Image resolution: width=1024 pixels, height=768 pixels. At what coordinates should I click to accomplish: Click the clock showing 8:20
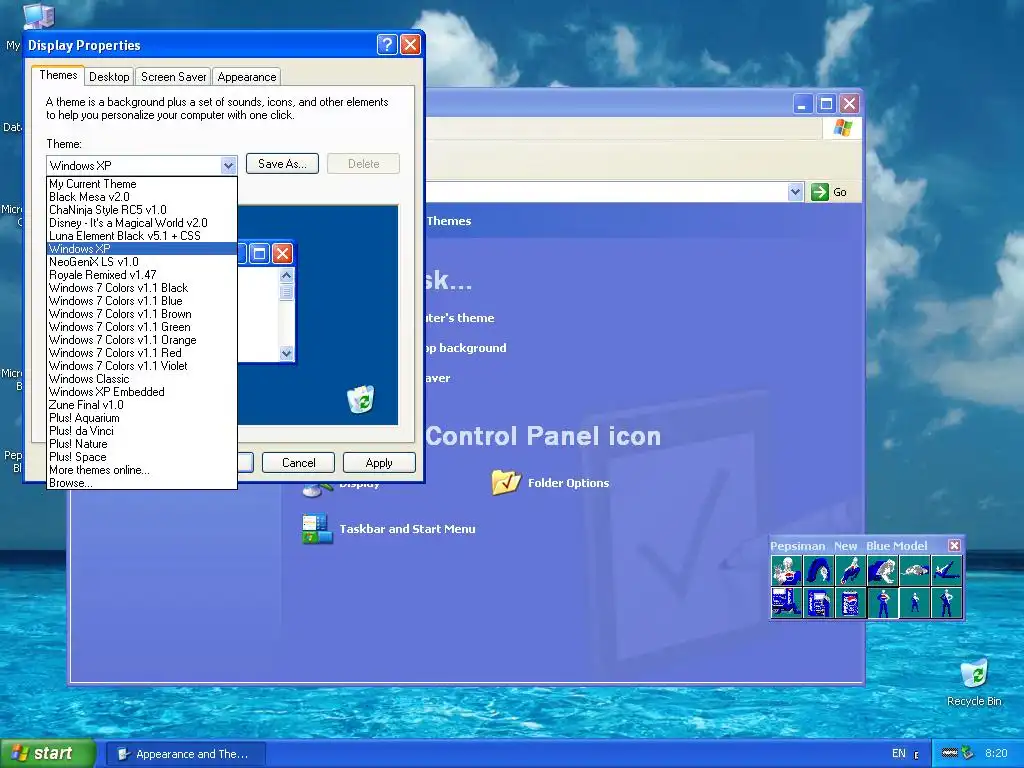point(996,753)
